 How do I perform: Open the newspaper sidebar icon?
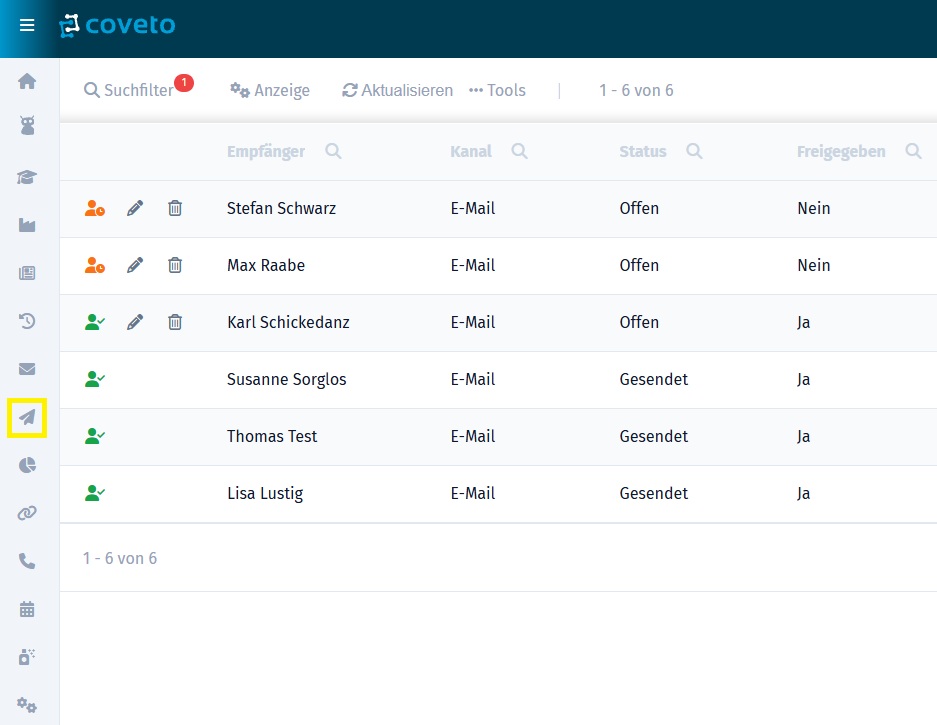[x=27, y=273]
